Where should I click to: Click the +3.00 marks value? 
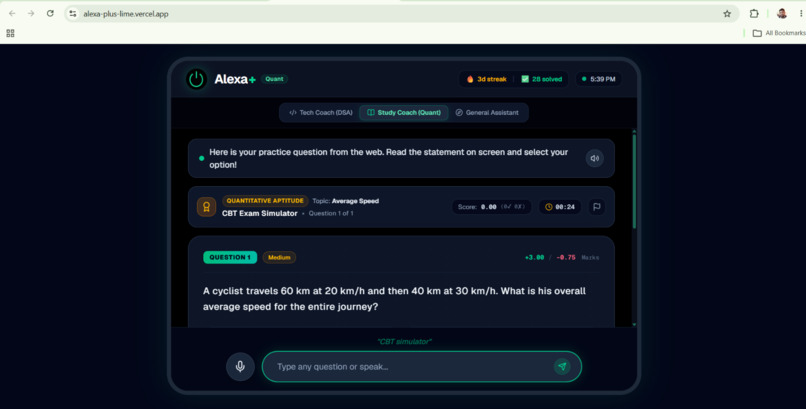tap(534, 257)
